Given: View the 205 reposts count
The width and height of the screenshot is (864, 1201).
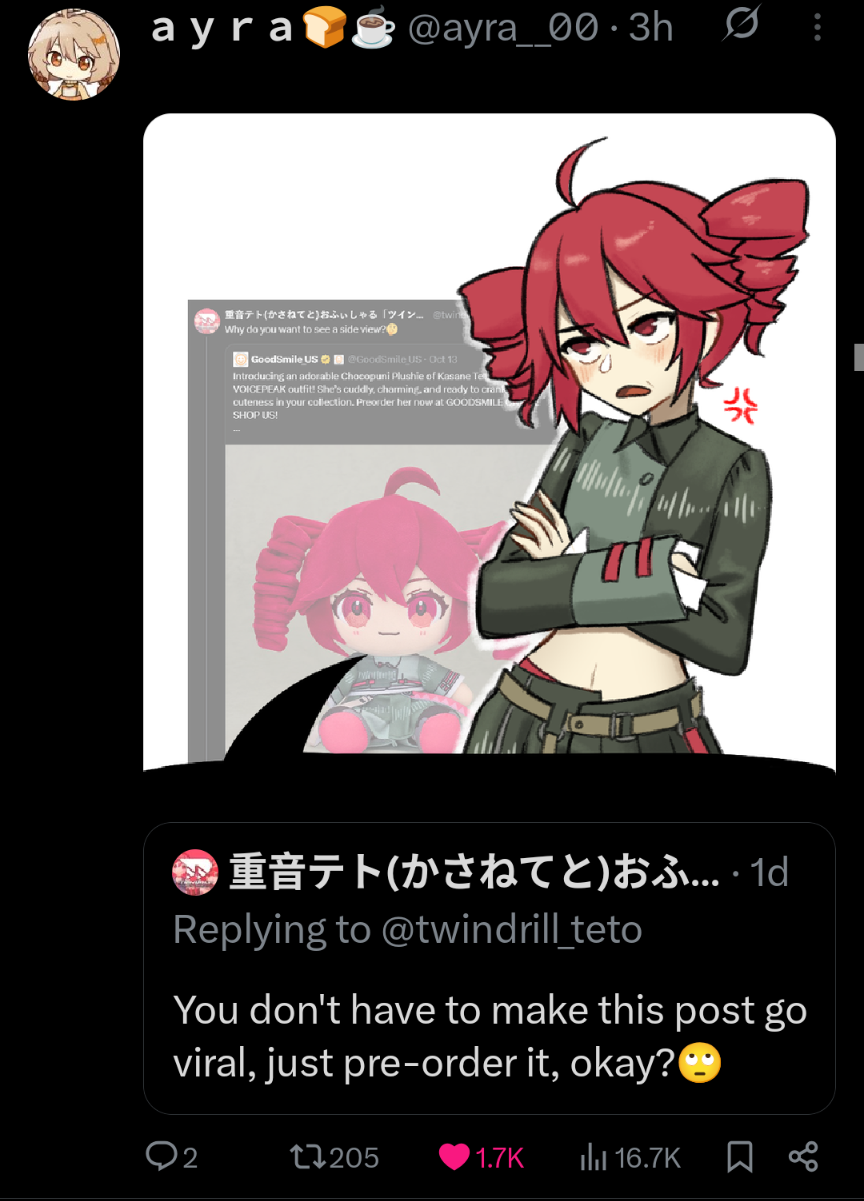Looking at the screenshot, I should point(354,1158).
